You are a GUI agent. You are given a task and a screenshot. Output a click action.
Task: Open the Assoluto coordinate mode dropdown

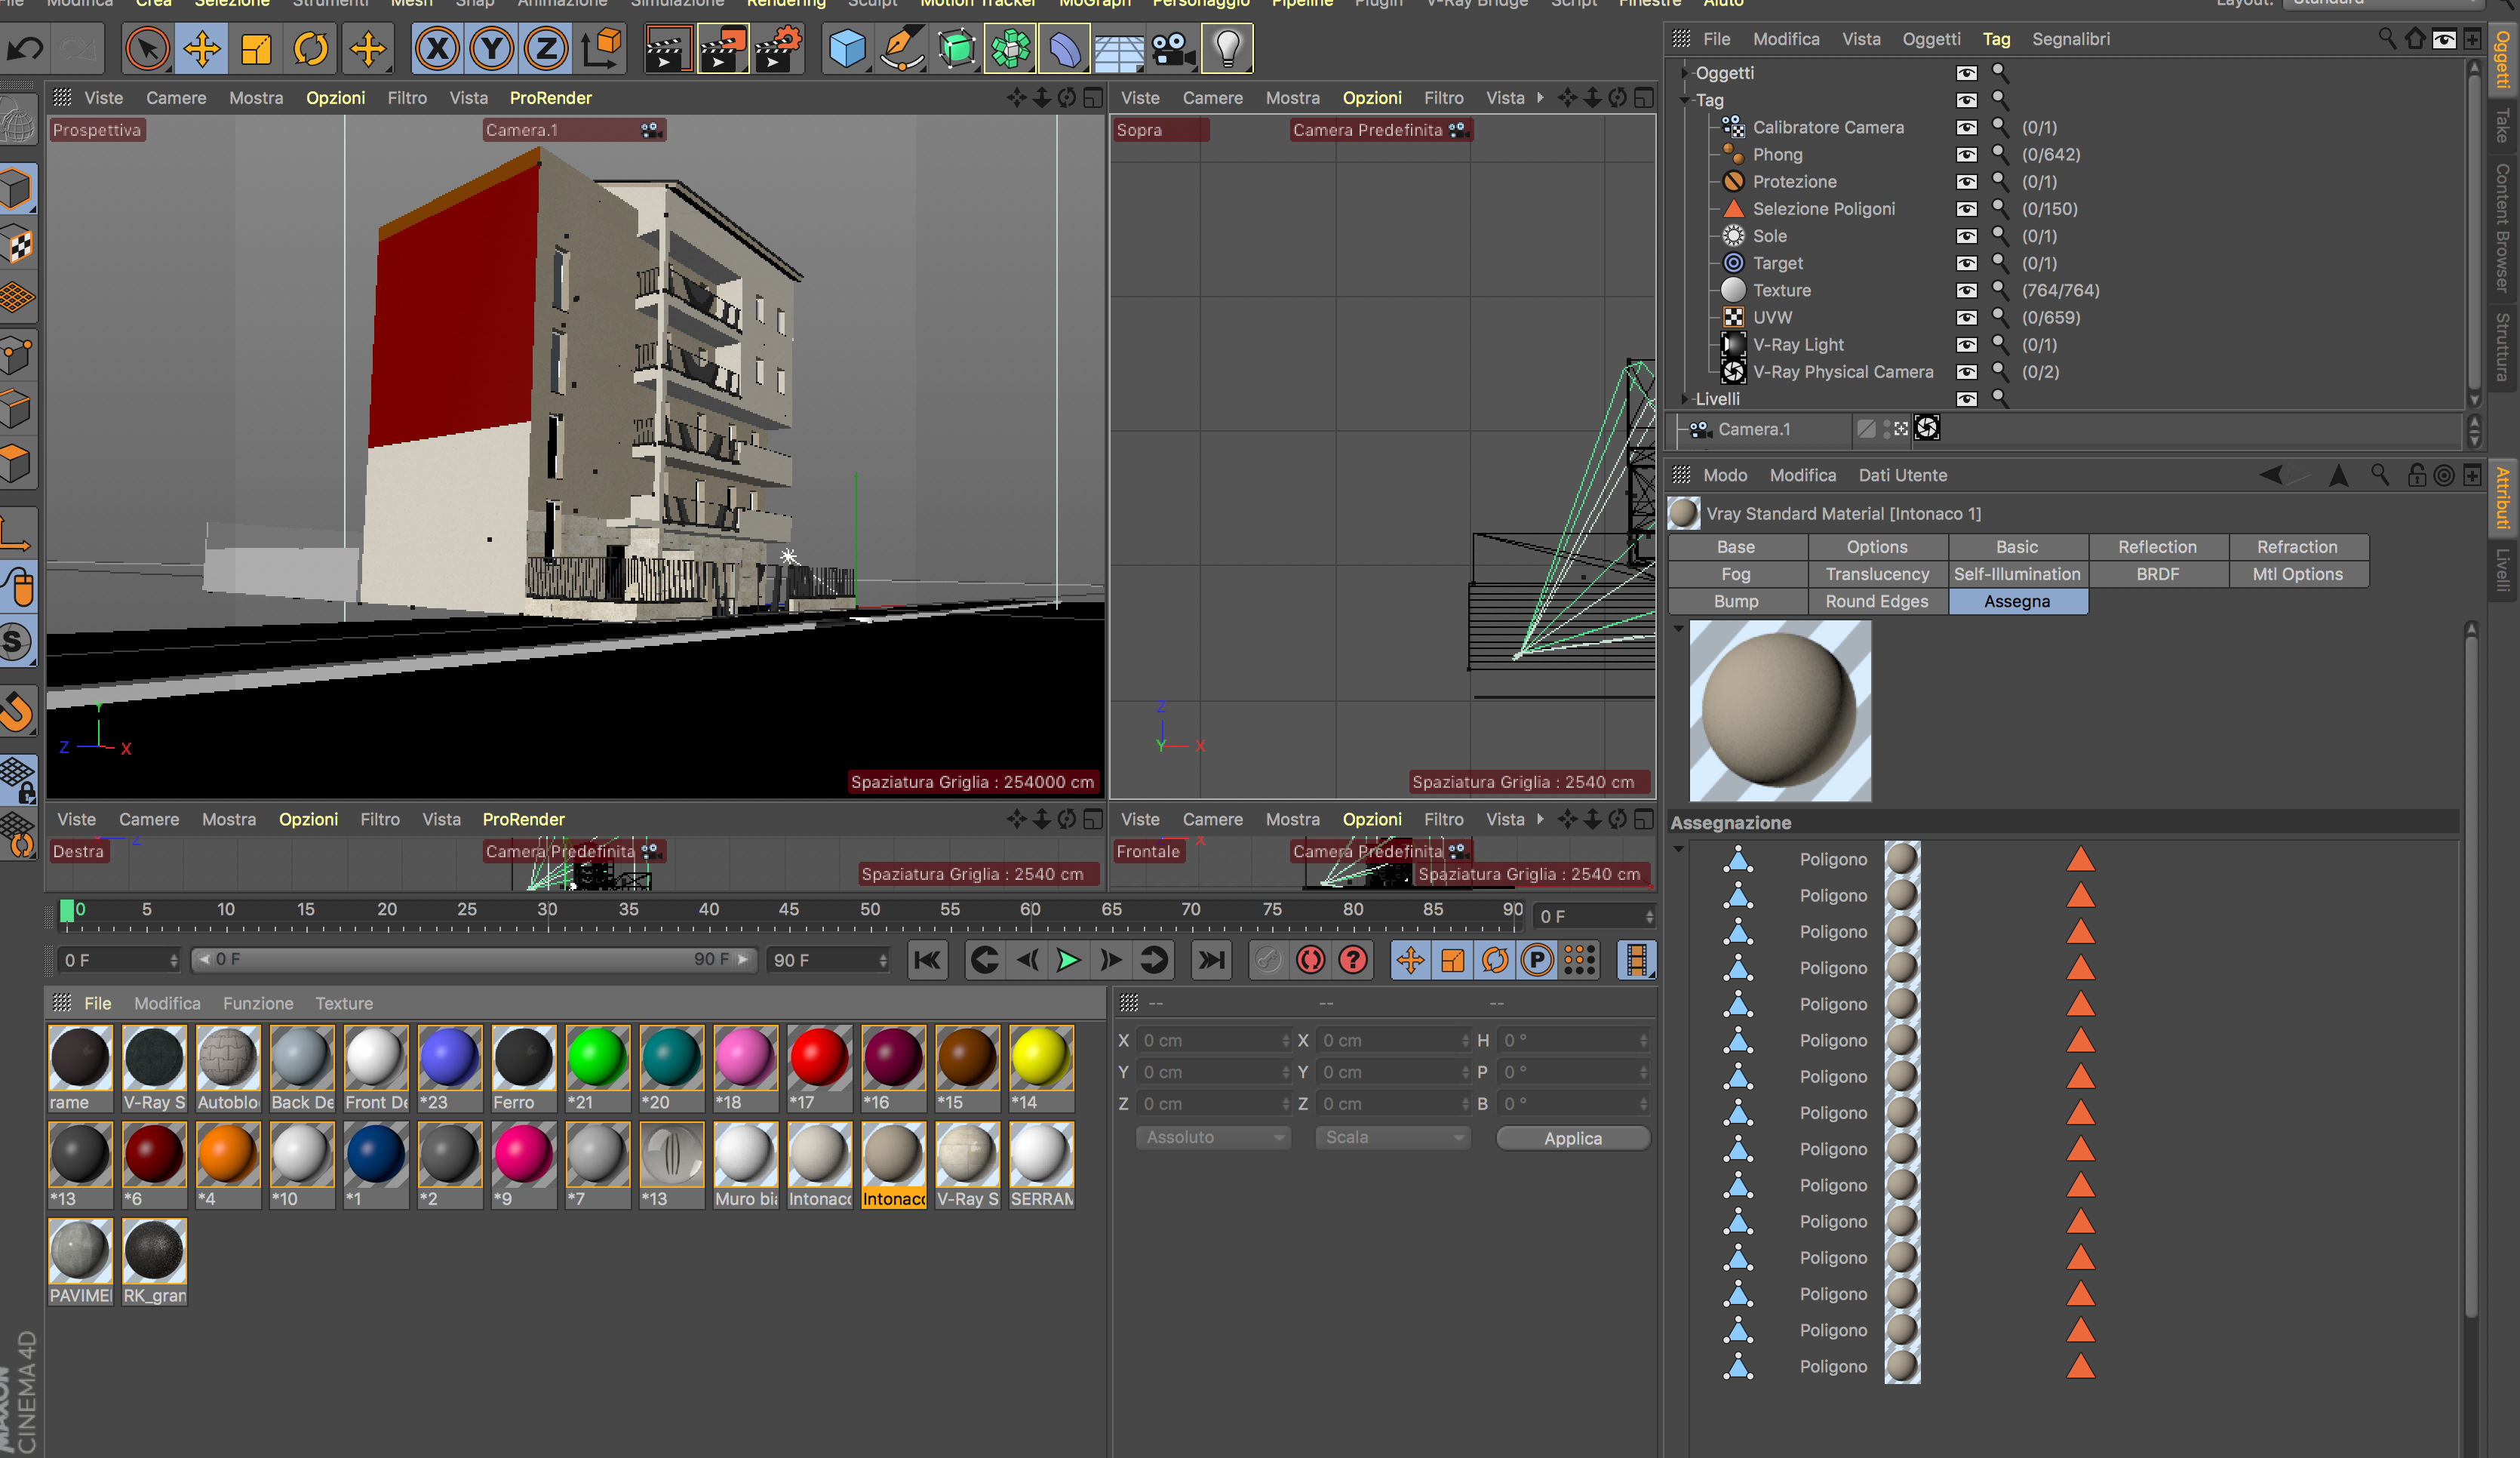(1213, 1138)
